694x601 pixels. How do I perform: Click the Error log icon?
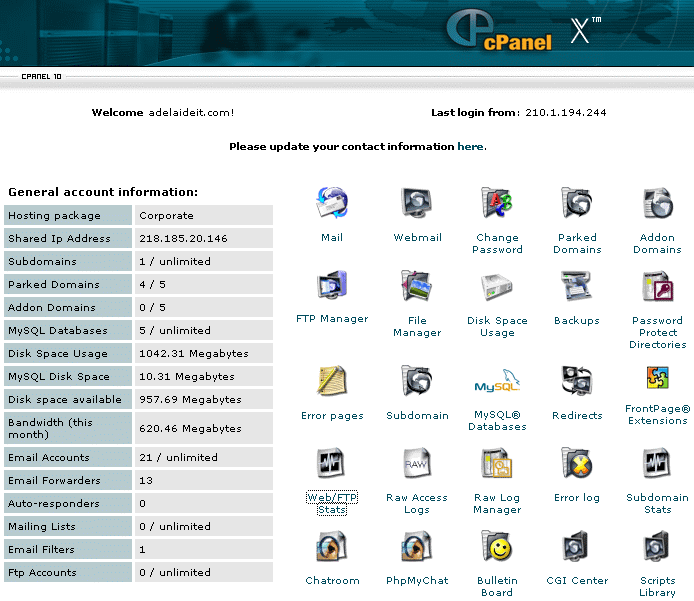pyautogui.click(x=577, y=464)
